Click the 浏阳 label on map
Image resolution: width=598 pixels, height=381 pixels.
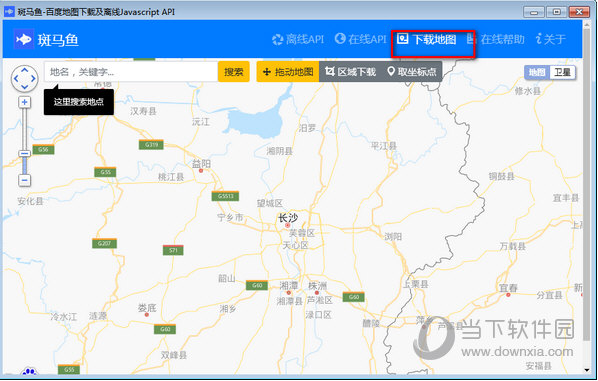[393, 237]
